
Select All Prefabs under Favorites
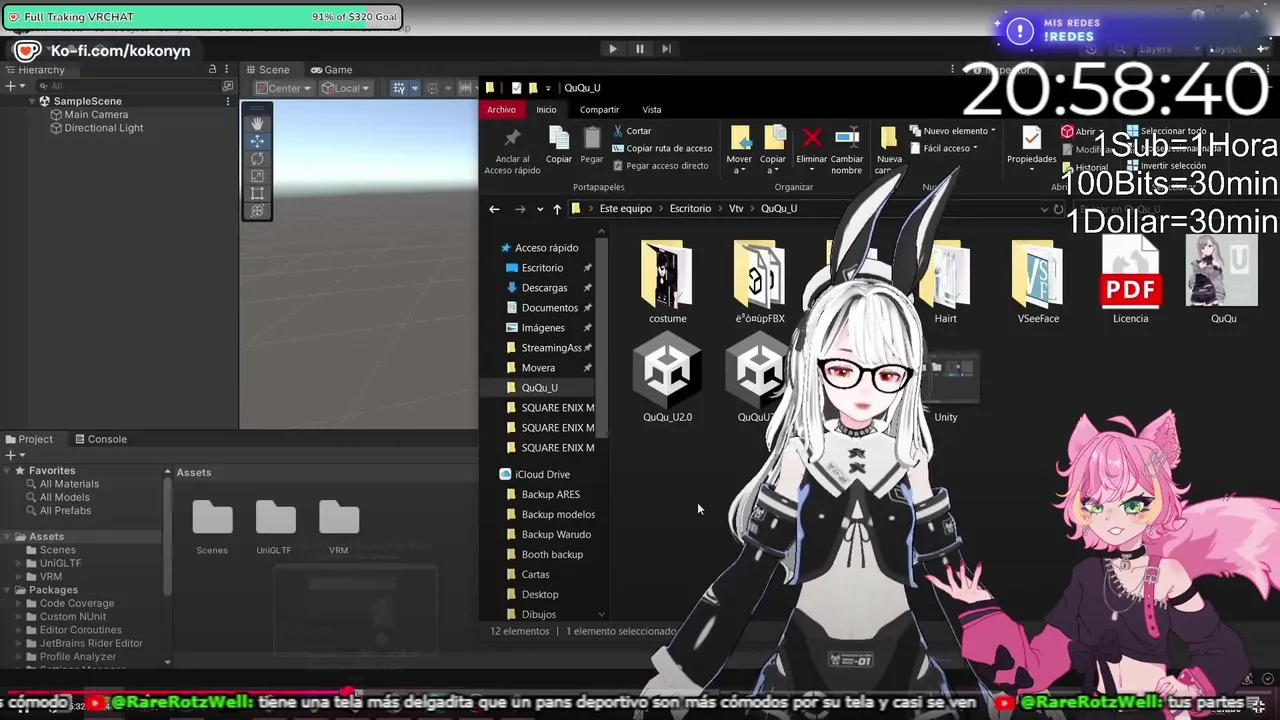click(x=65, y=511)
